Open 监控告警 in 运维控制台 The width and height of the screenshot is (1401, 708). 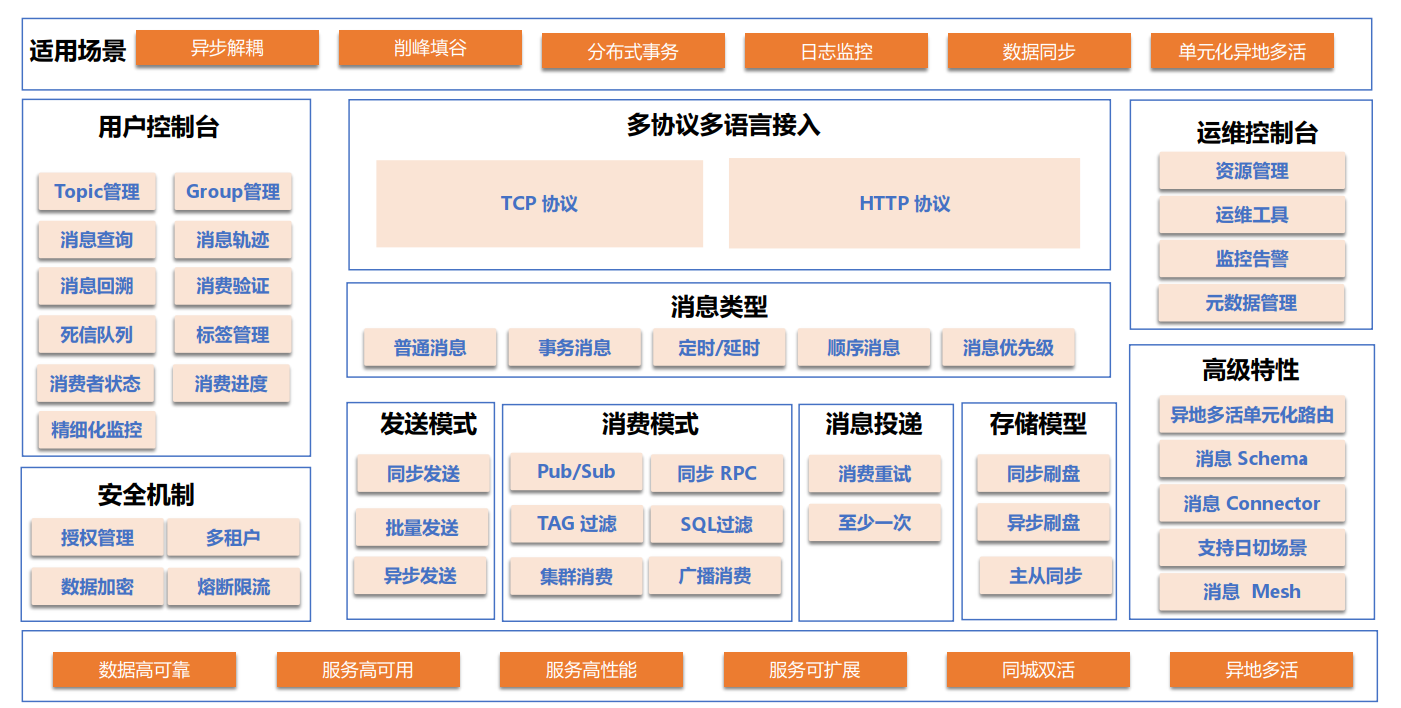tap(1251, 260)
